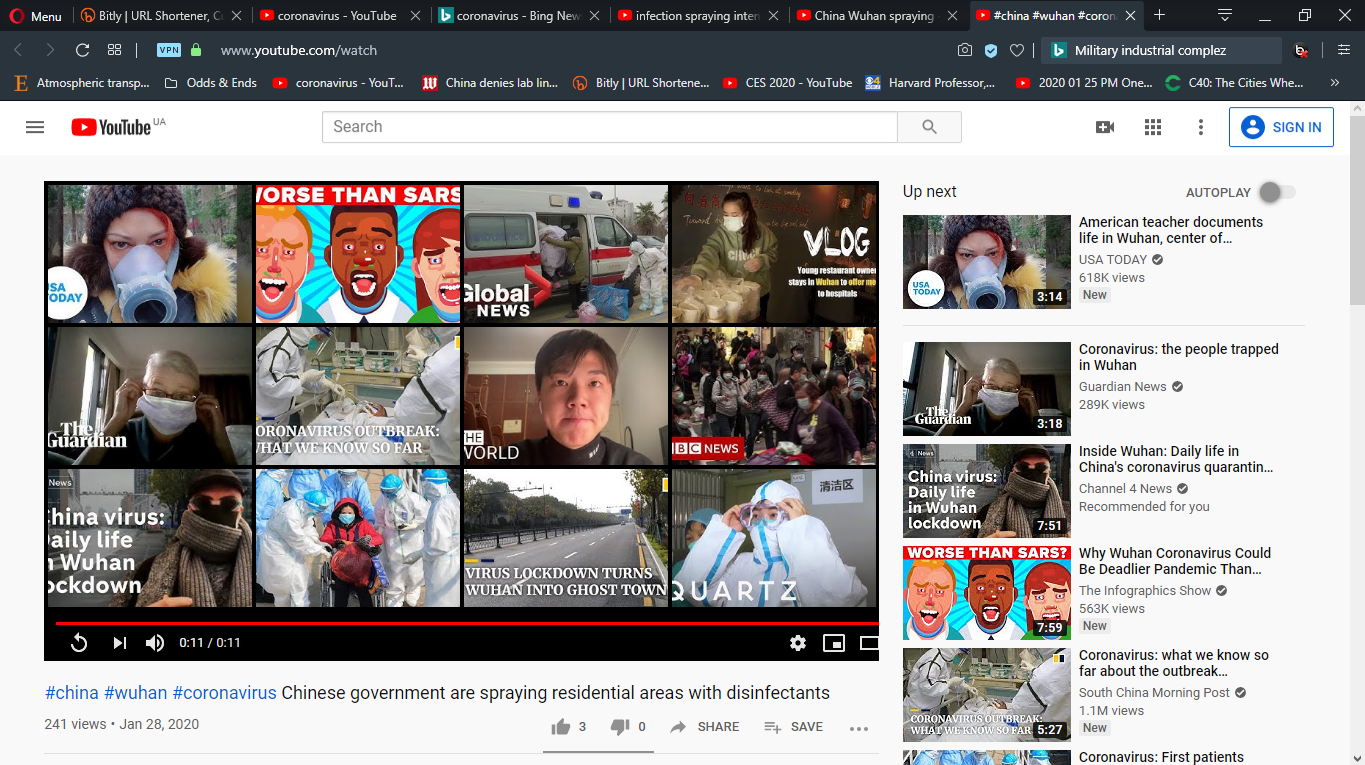Toggle the AUTOPLAY switch
Screen dimensions: 1365x765
click(x=1277, y=192)
